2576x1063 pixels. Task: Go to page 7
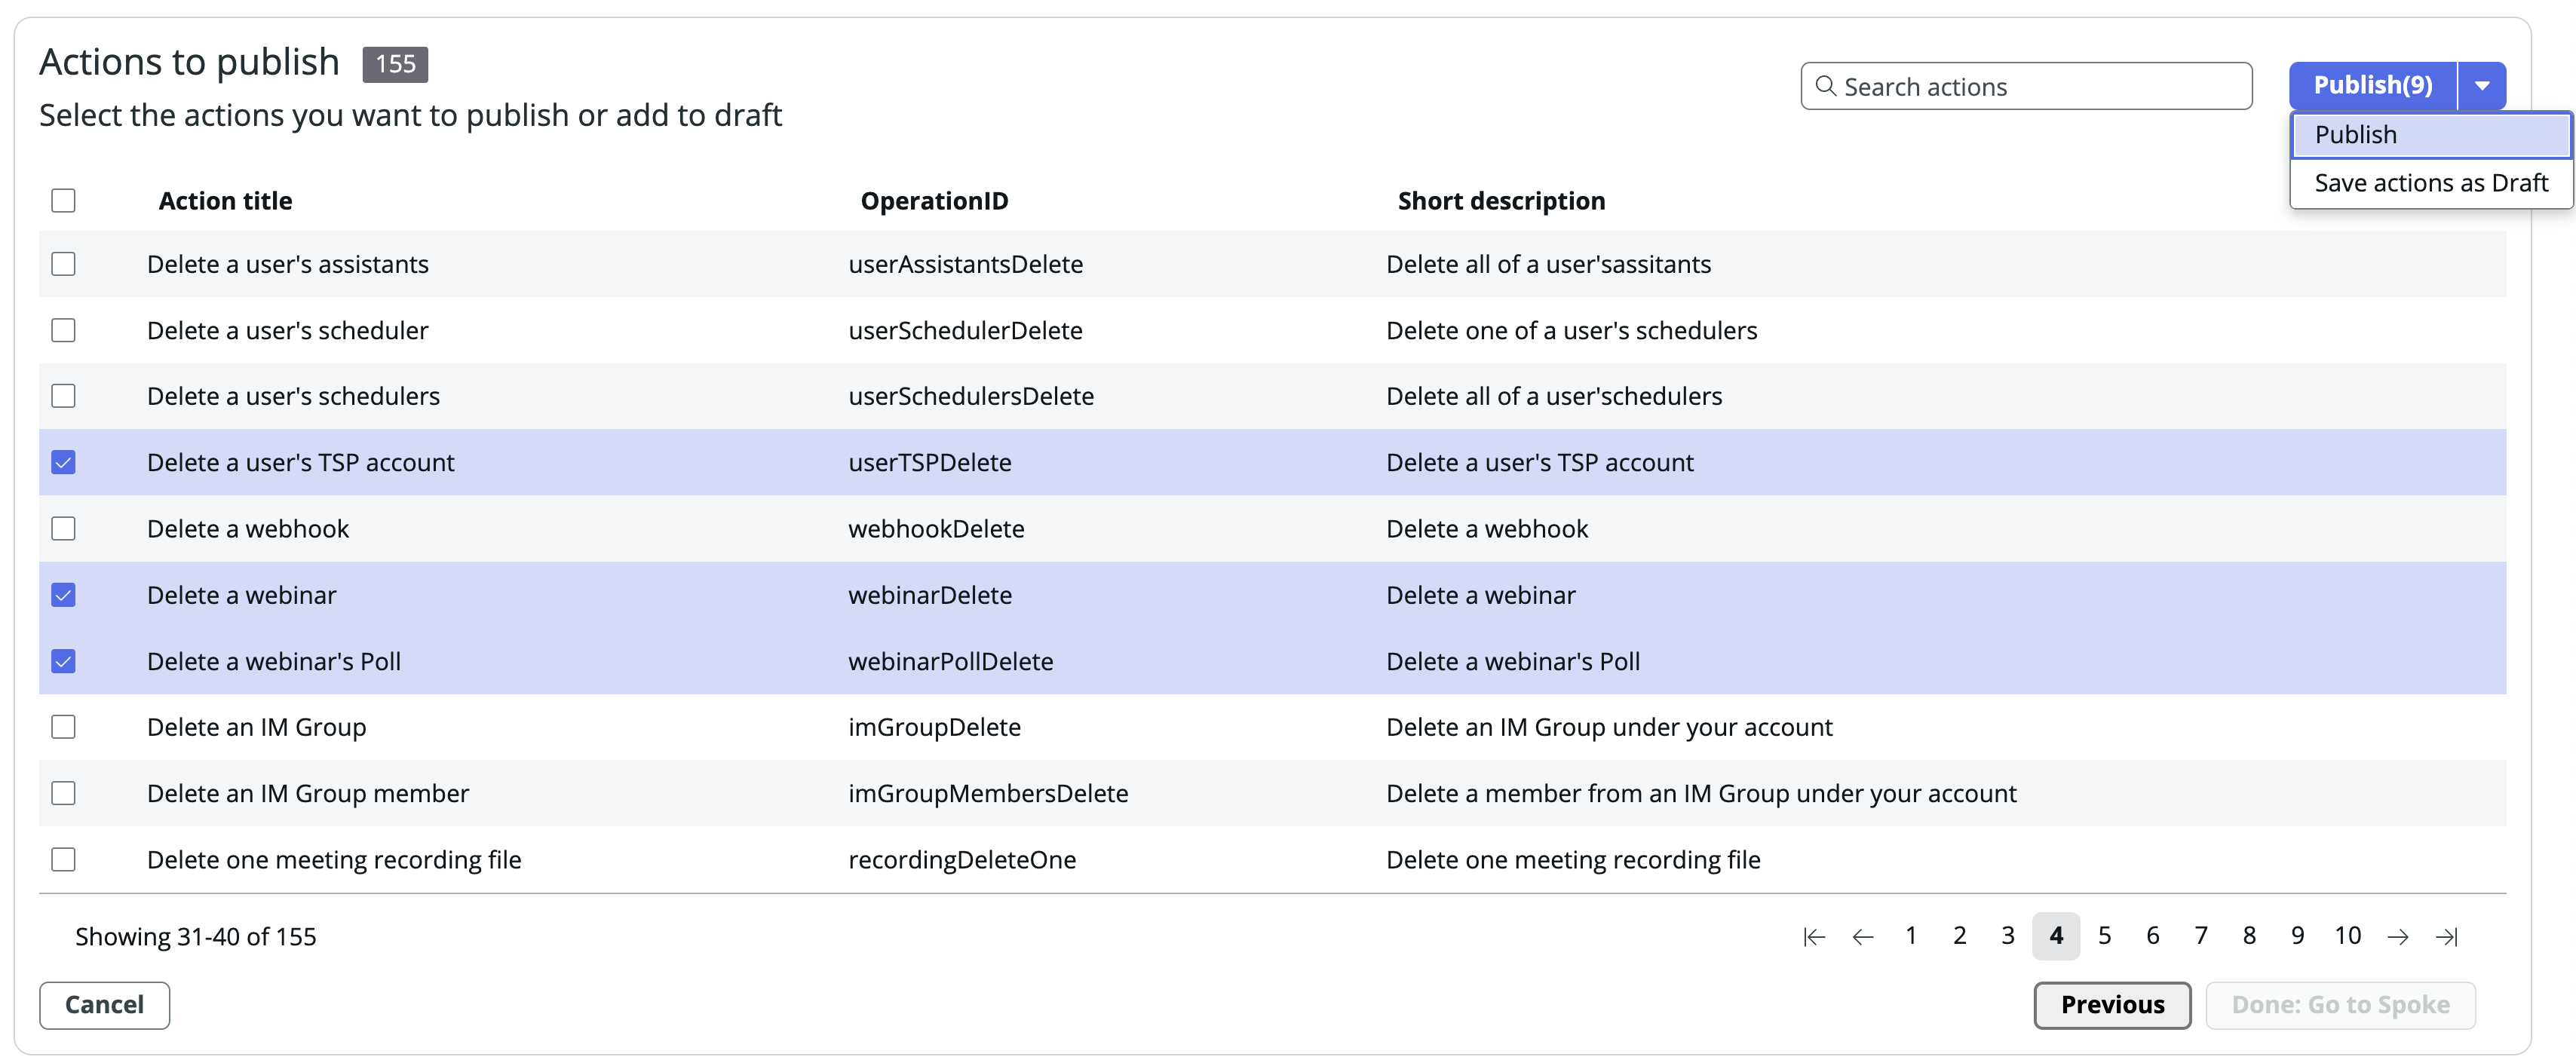(2201, 936)
